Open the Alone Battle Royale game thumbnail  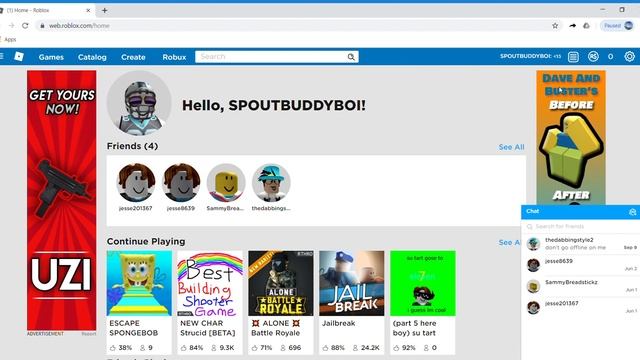pos(281,283)
